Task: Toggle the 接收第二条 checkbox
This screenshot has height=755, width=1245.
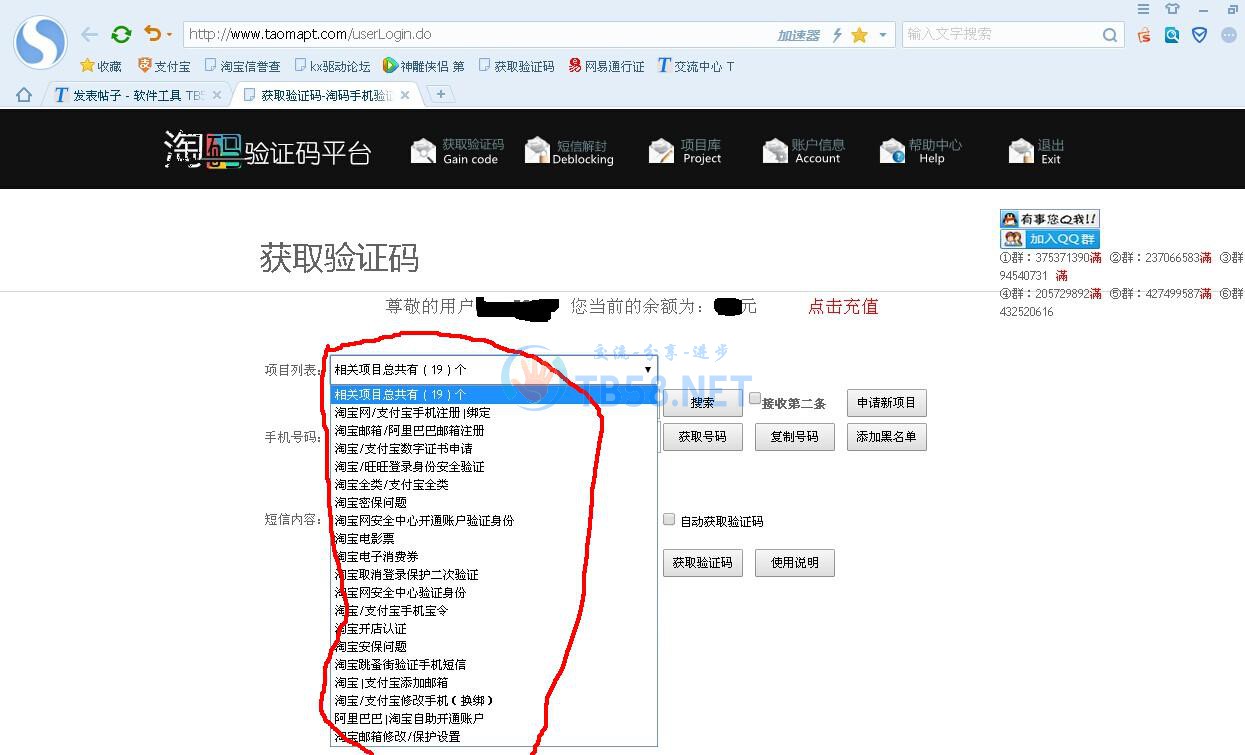Action: pos(755,399)
